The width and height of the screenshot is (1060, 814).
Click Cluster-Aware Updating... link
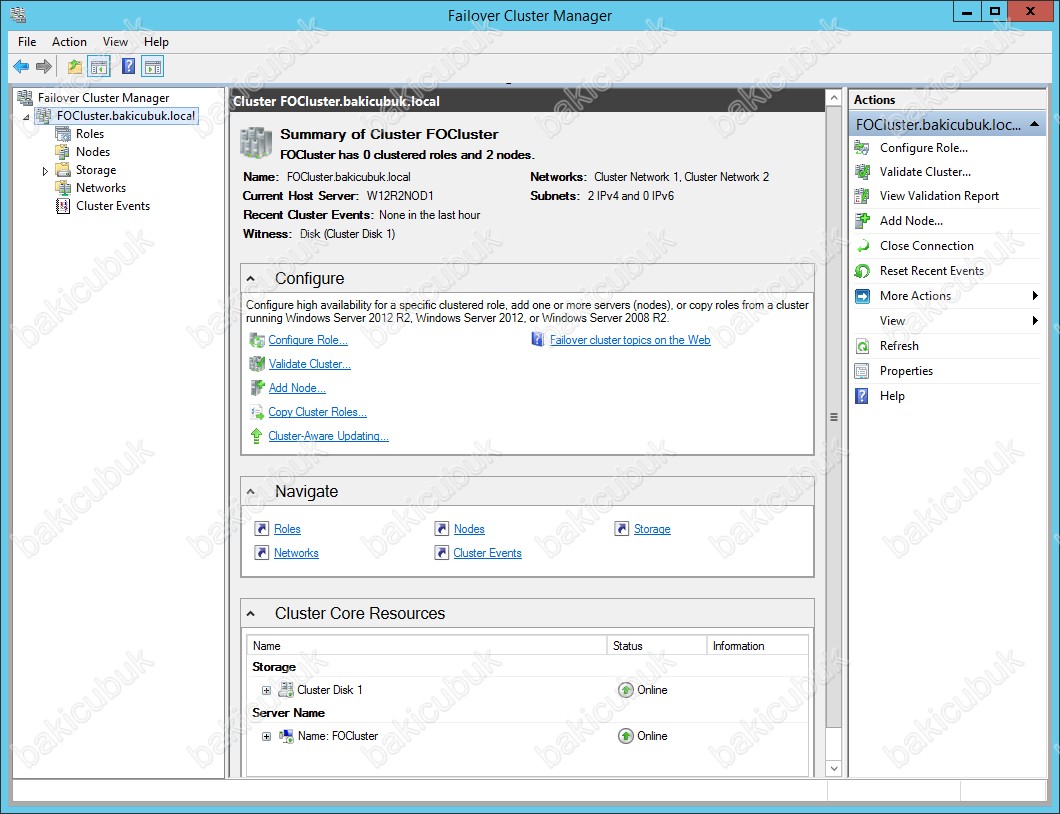coord(328,436)
